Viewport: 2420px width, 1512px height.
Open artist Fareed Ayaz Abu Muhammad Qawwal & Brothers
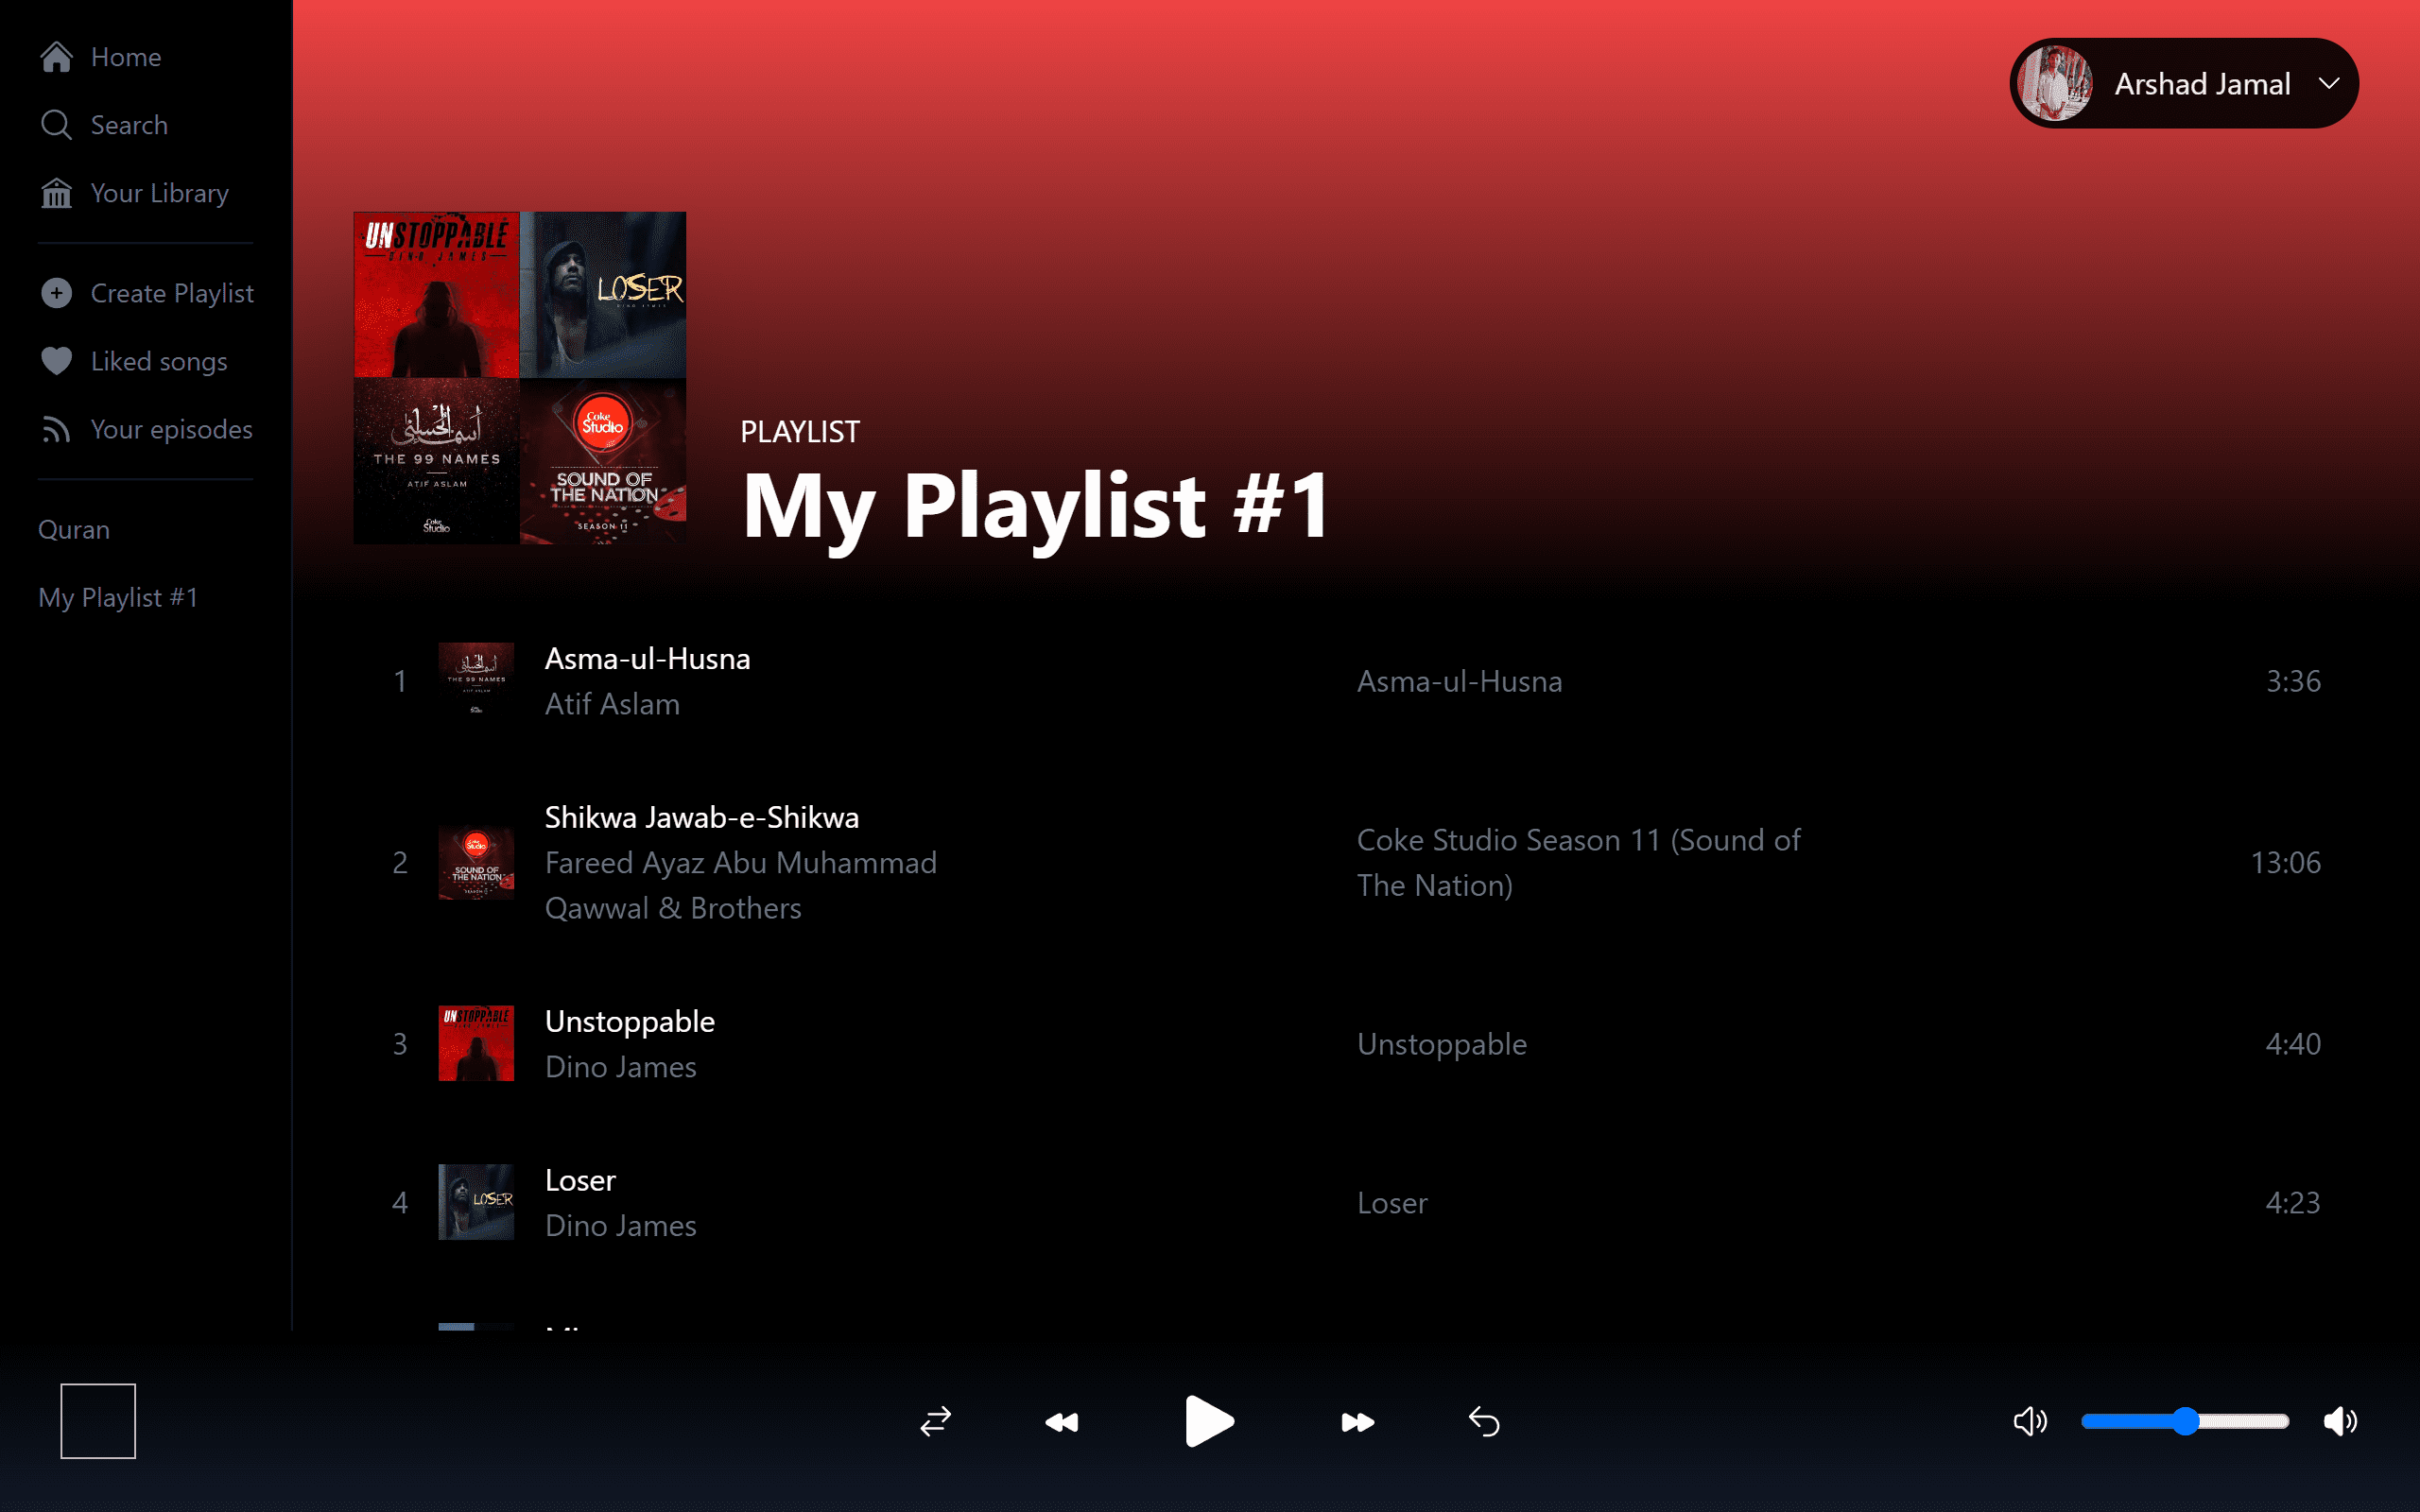coord(741,885)
